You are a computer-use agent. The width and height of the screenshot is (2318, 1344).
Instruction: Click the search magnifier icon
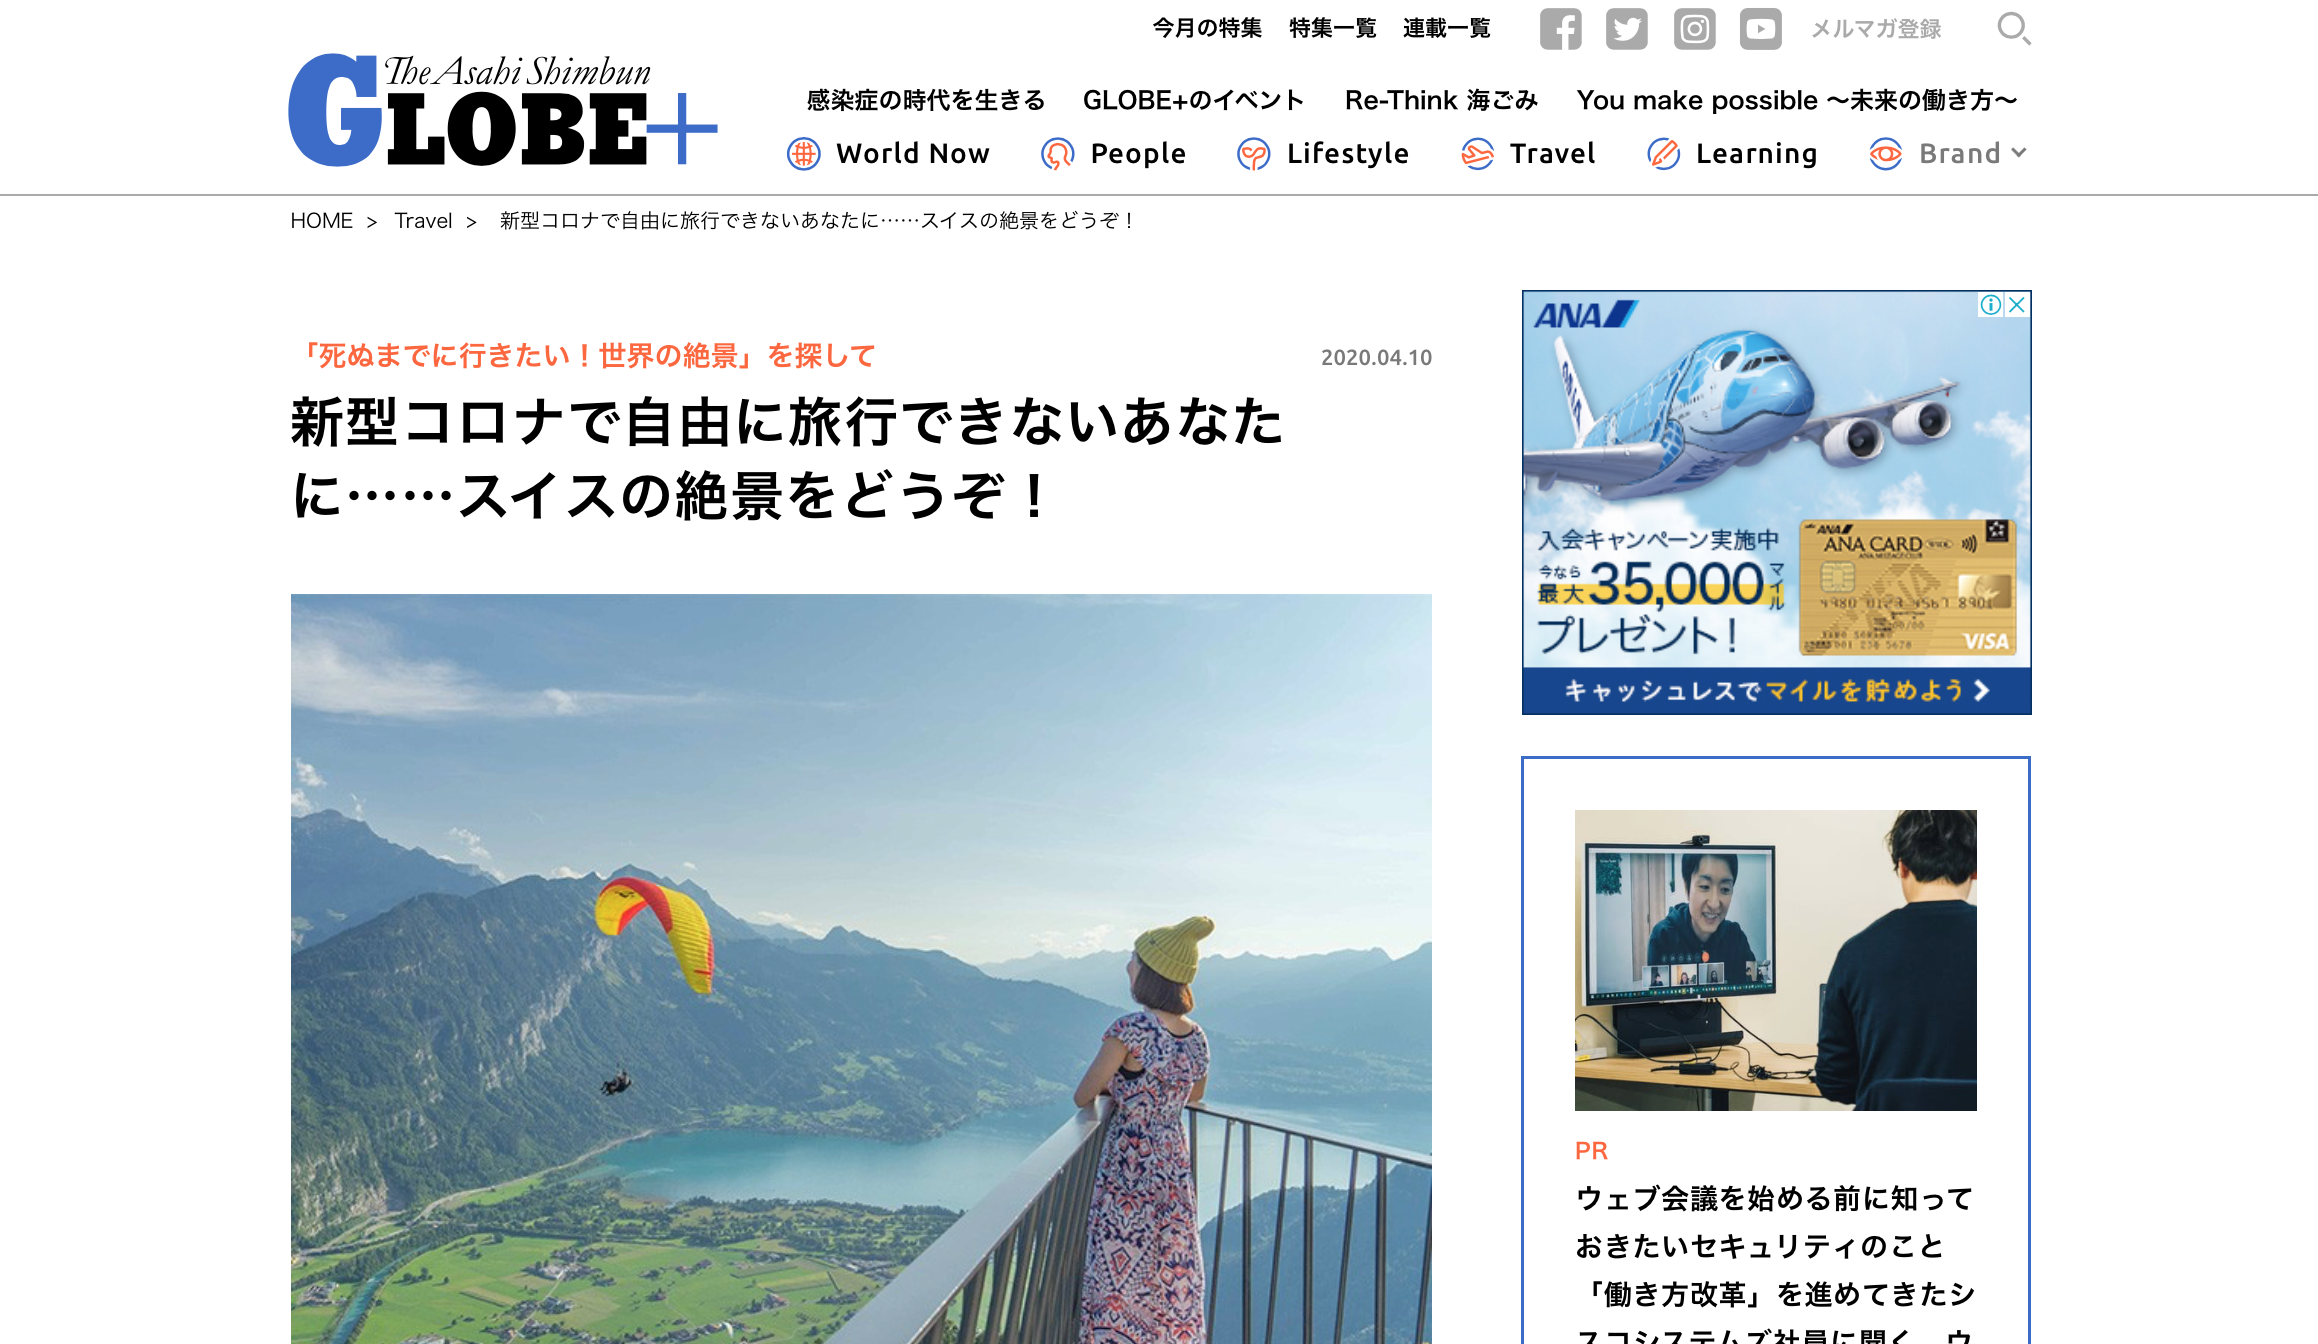click(x=2013, y=28)
